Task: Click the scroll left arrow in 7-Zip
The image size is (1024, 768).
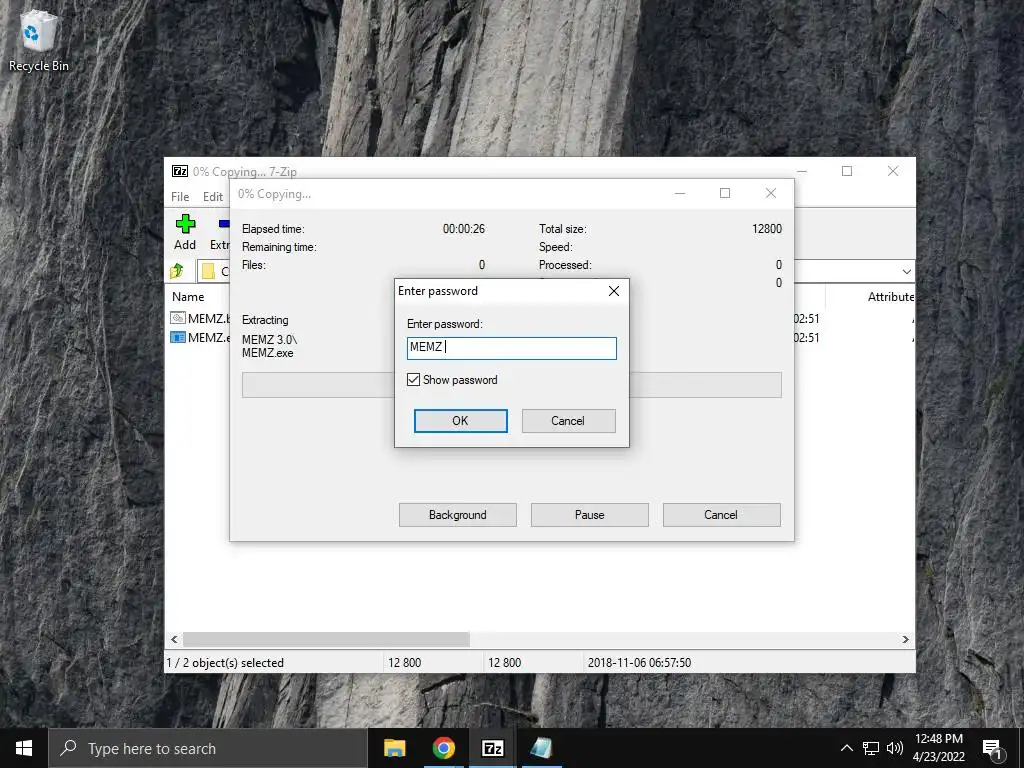Action: coord(174,639)
